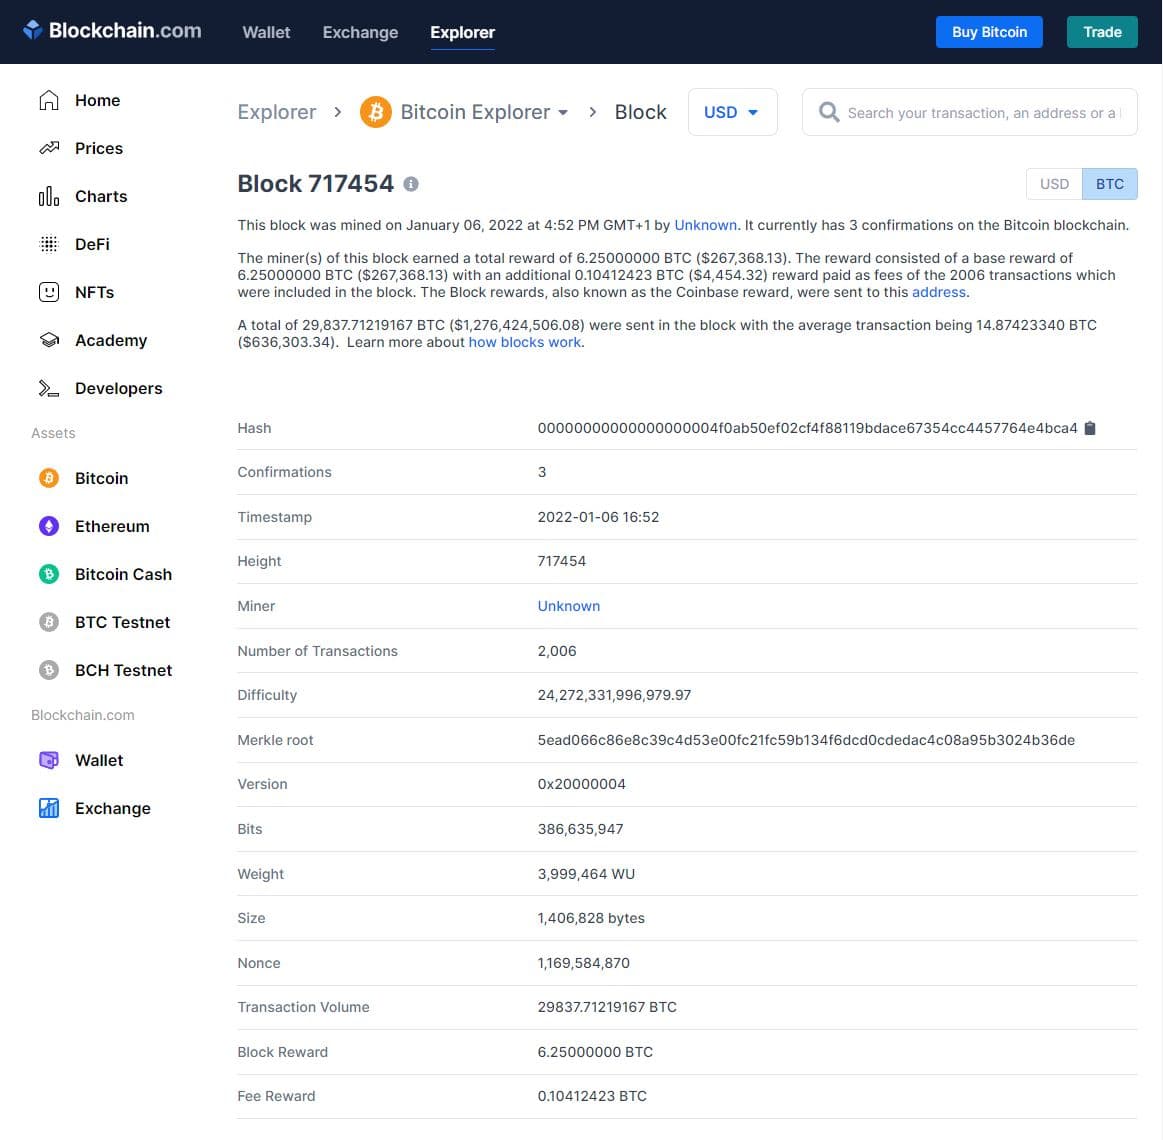Expand the USD currency dropdown

point(731,112)
